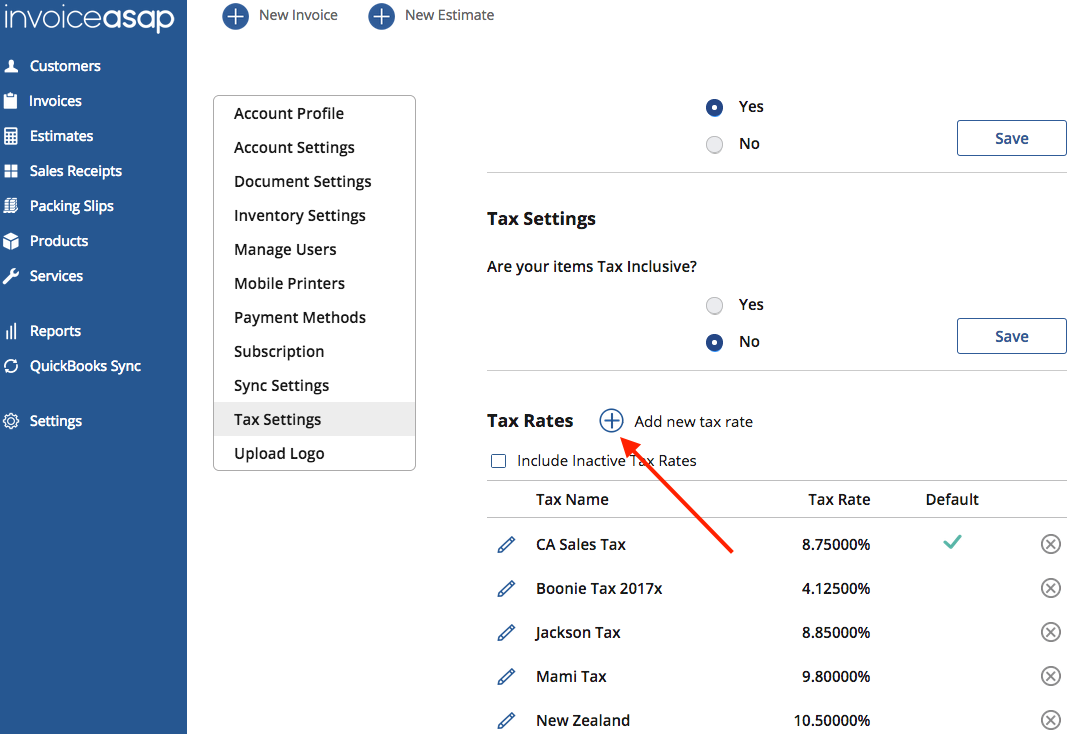
Task: Check Include Inactive Tax Rates checkbox
Action: coord(498,461)
